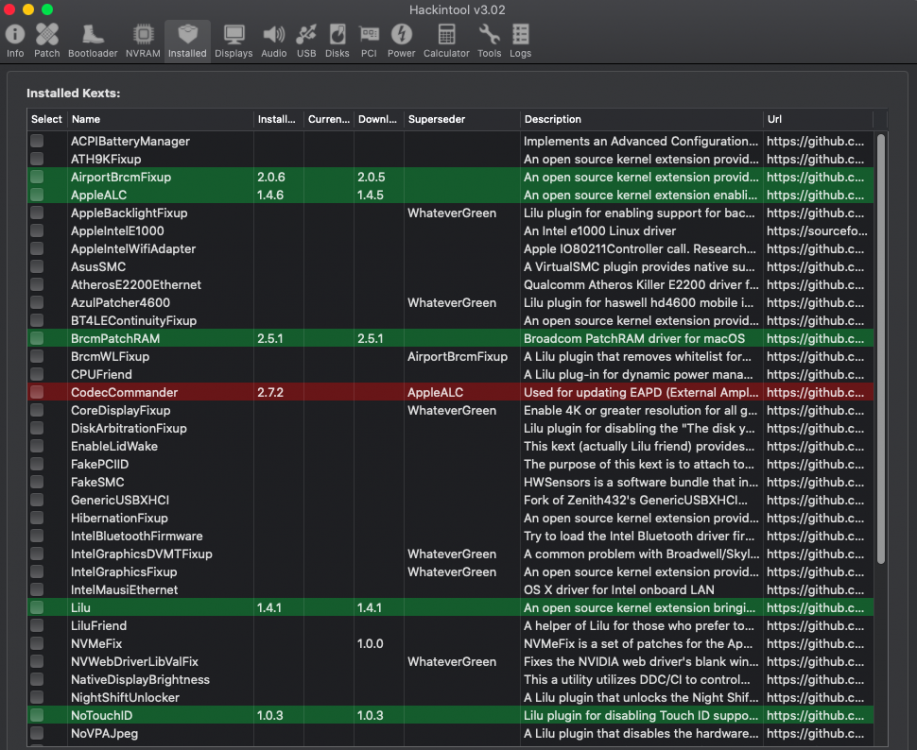Select the NativeDisplayBrightness row name

coord(140,679)
